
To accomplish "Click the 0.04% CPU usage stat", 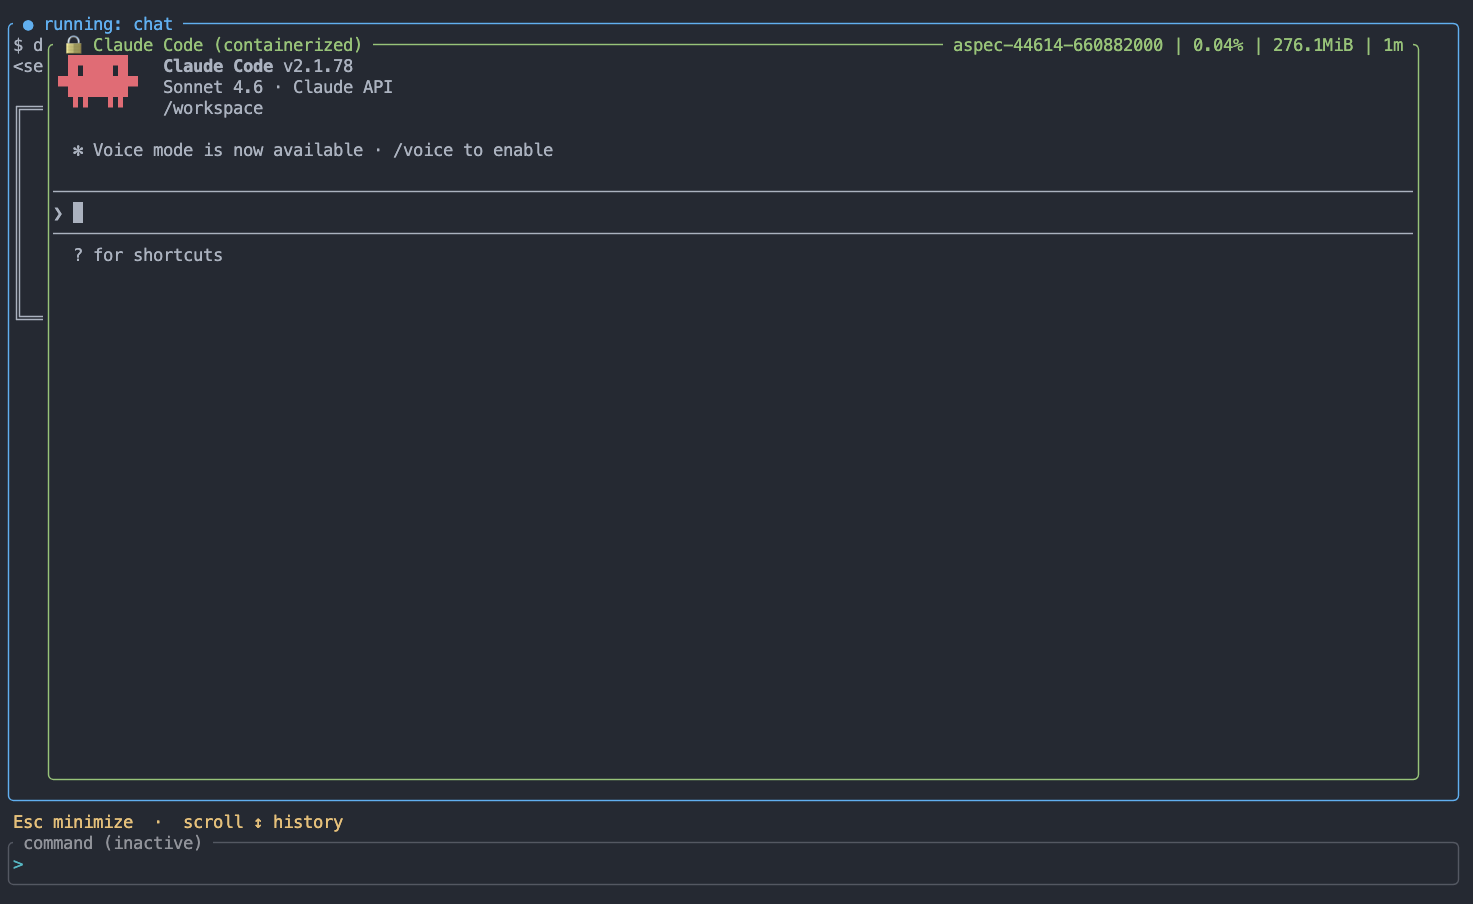I will (x=1217, y=45).
